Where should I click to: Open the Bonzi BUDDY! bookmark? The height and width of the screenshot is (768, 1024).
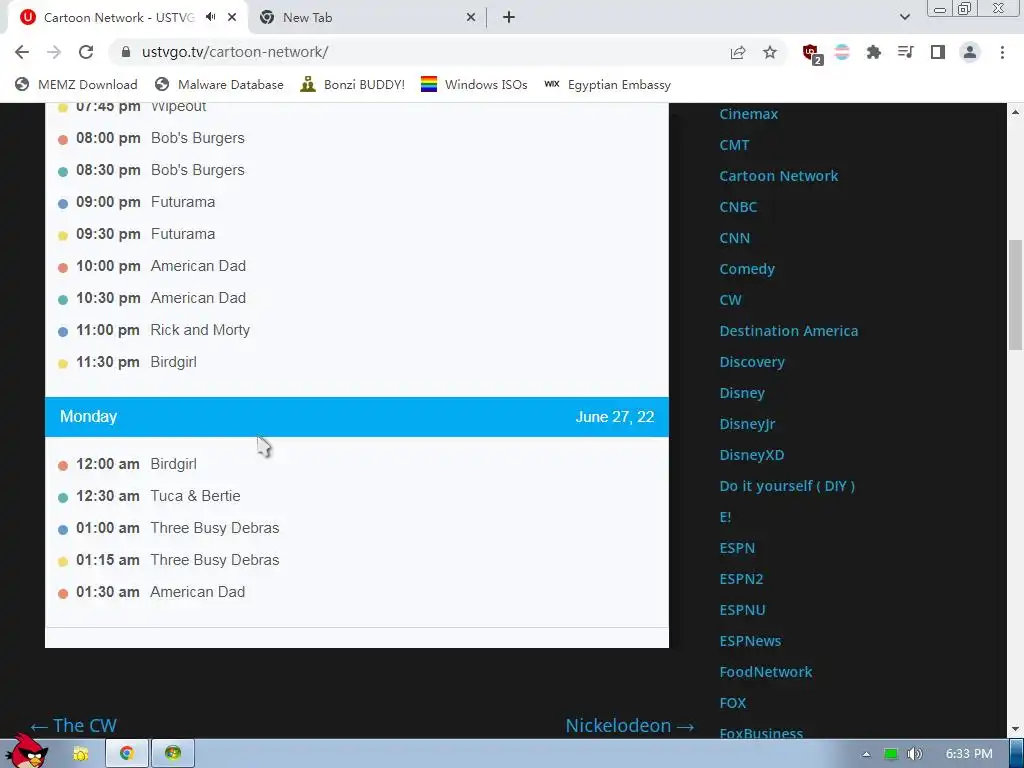[353, 85]
